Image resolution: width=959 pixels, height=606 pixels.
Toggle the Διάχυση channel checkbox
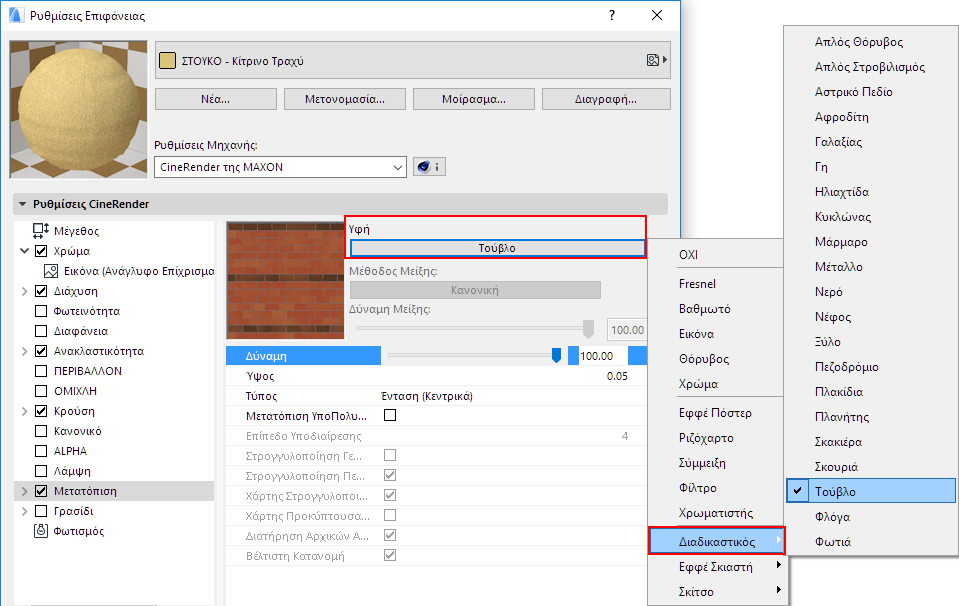[x=41, y=291]
